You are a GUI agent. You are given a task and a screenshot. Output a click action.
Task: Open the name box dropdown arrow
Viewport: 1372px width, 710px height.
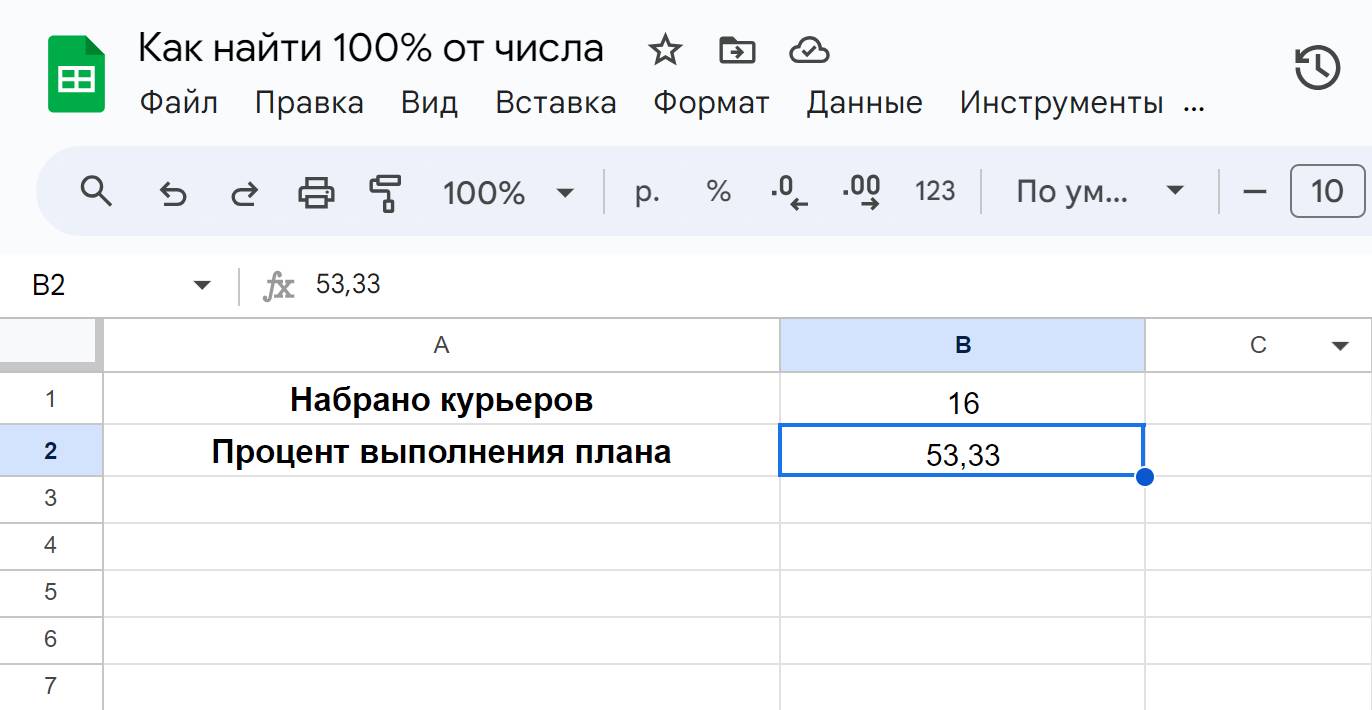[x=202, y=286]
